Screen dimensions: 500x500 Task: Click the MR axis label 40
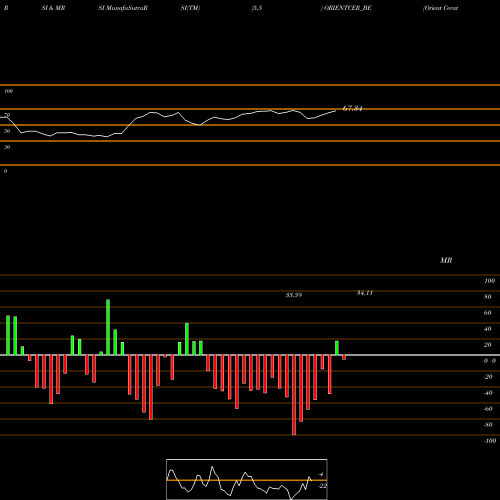pos(488,329)
